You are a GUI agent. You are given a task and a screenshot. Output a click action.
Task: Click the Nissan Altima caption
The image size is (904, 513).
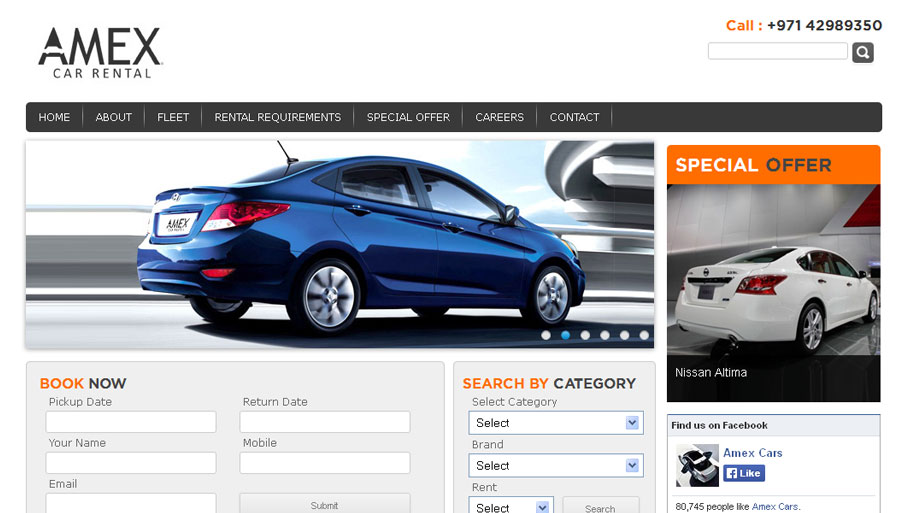(x=711, y=372)
